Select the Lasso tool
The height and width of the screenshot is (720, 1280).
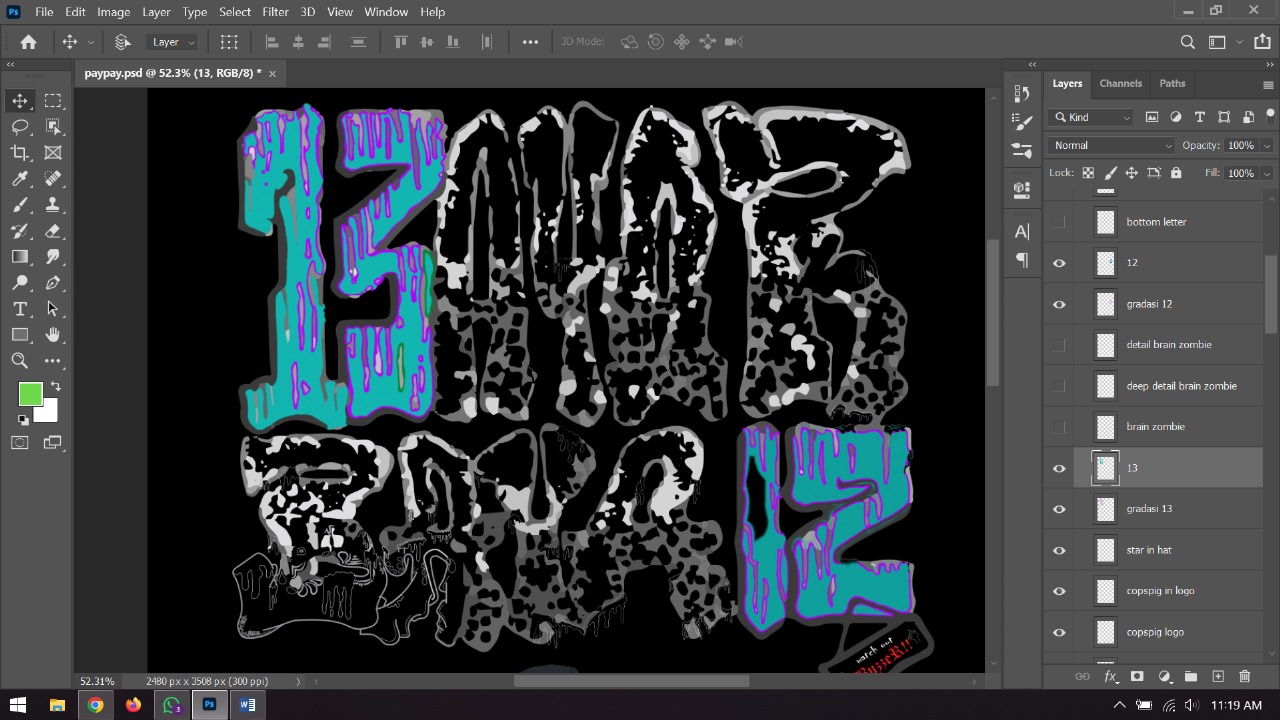pyautogui.click(x=20, y=127)
